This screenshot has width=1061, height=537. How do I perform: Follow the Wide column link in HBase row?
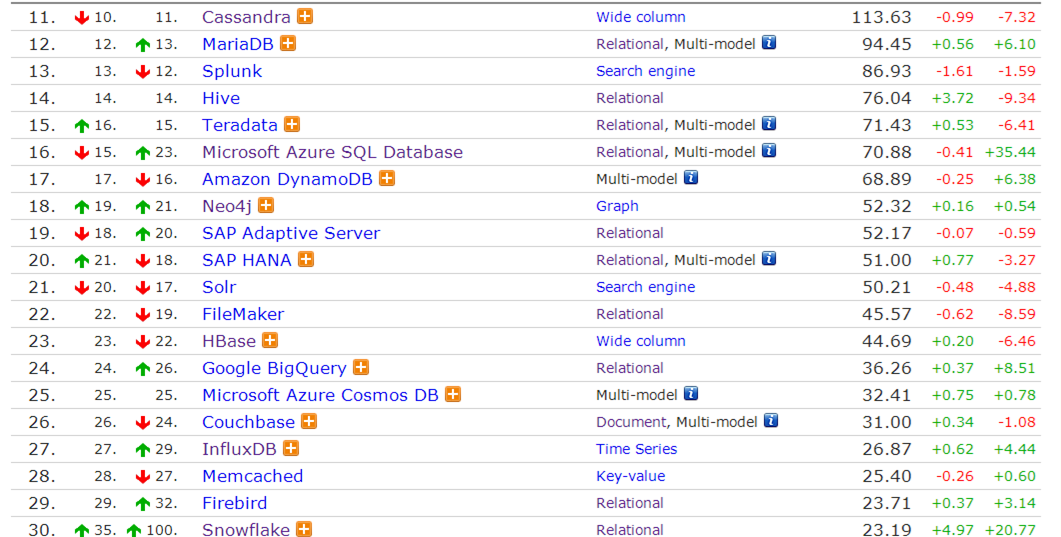point(641,342)
